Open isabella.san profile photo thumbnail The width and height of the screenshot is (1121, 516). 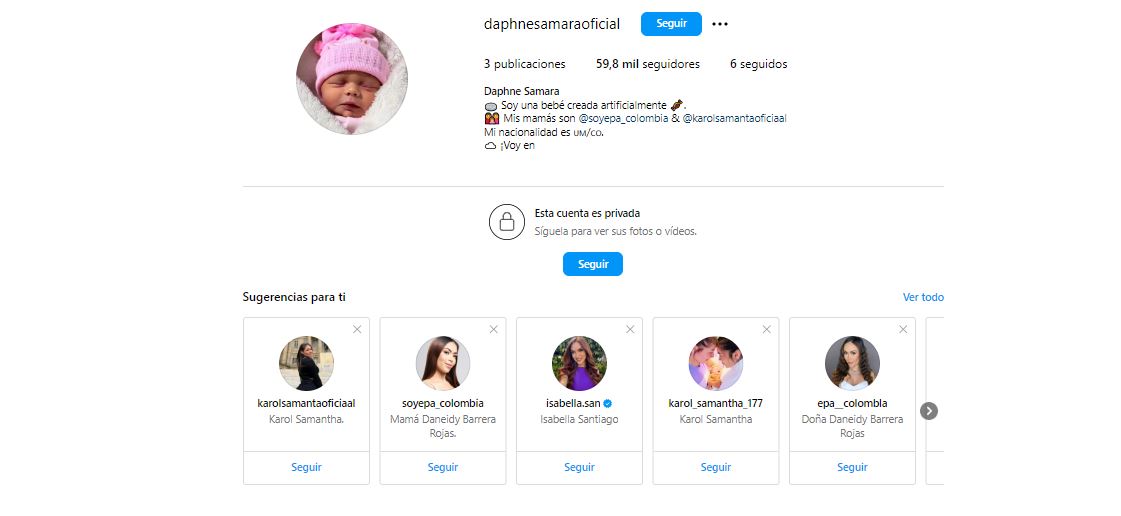[x=579, y=363]
